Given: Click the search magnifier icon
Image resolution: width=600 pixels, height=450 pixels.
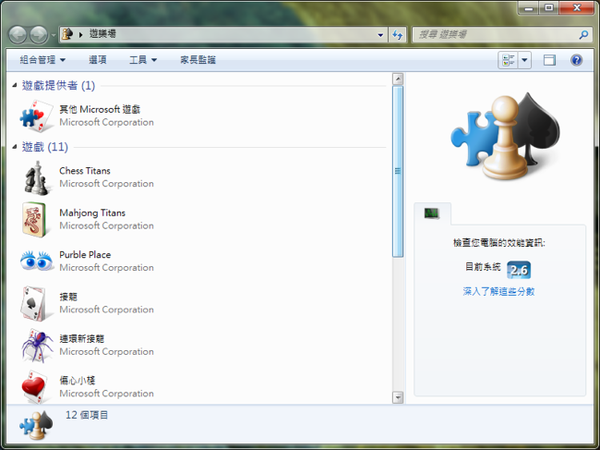Looking at the screenshot, I should 583,35.
